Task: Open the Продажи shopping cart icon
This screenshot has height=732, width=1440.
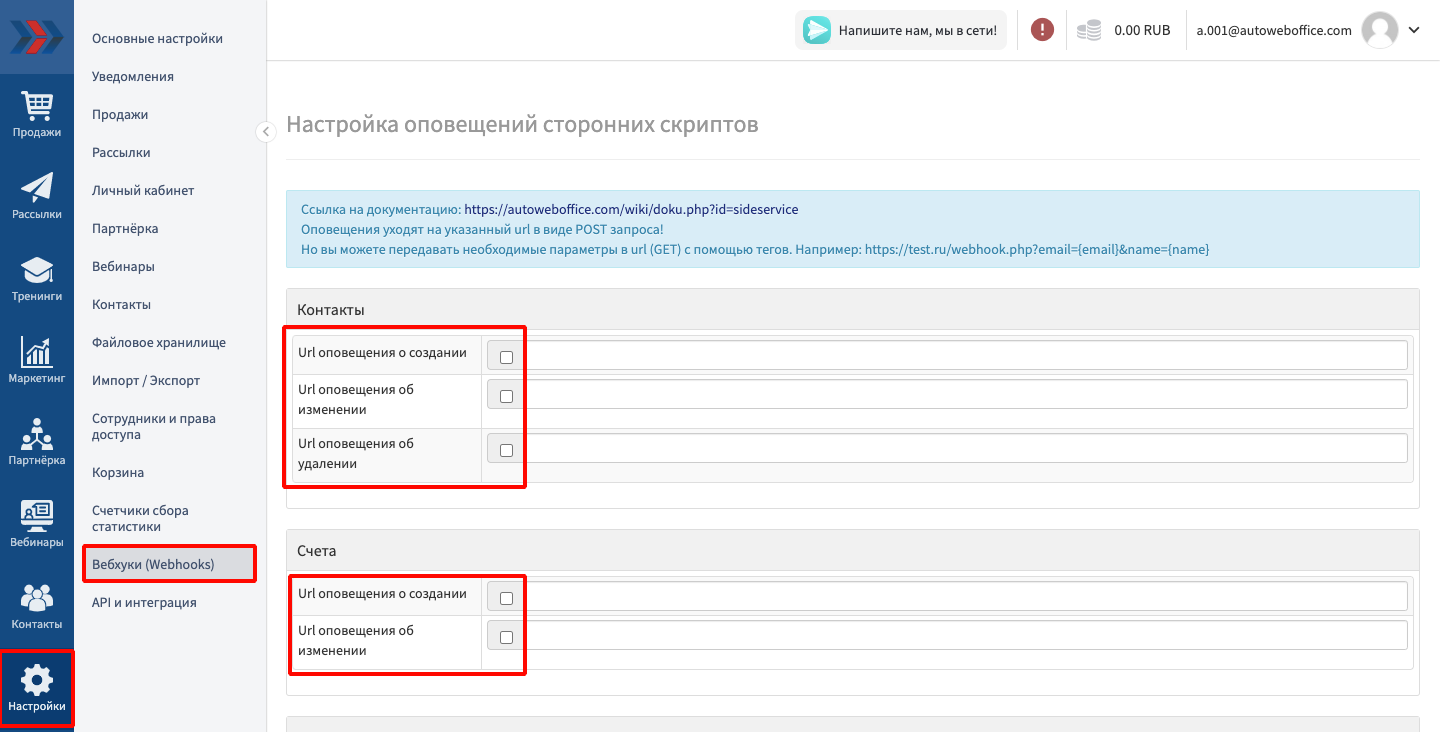Action: pyautogui.click(x=37, y=106)
